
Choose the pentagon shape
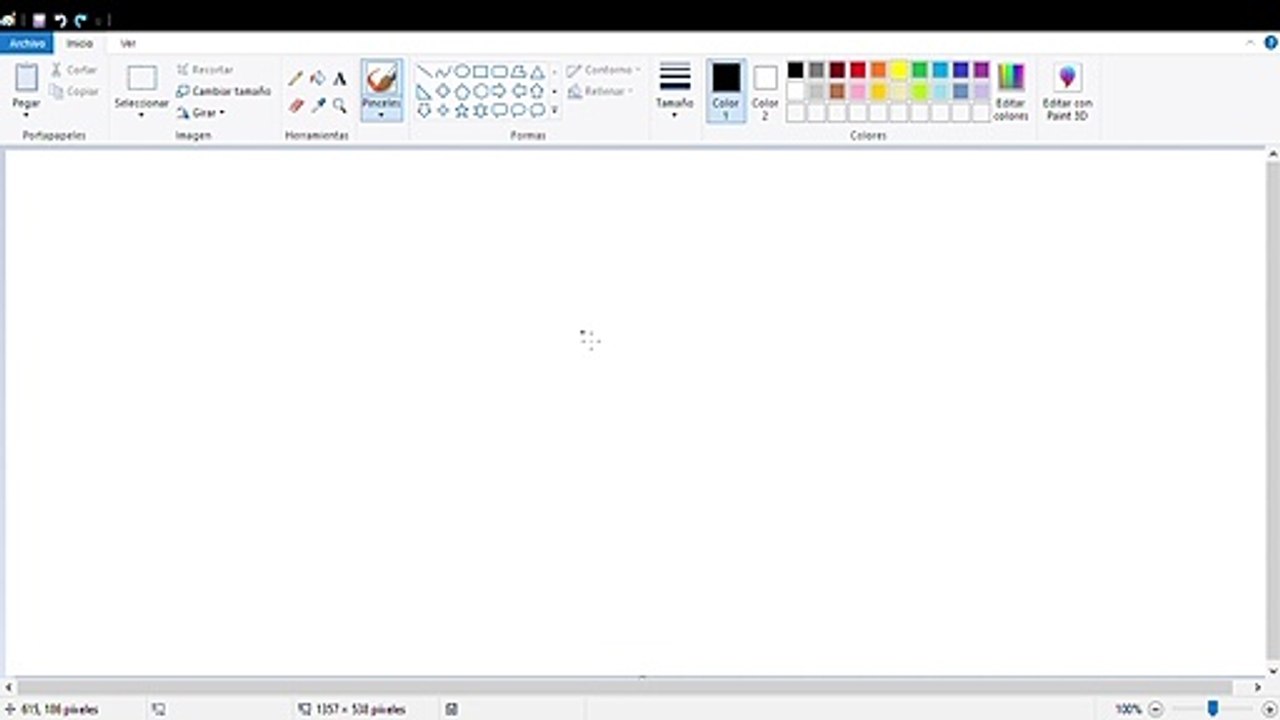point(462,91)
